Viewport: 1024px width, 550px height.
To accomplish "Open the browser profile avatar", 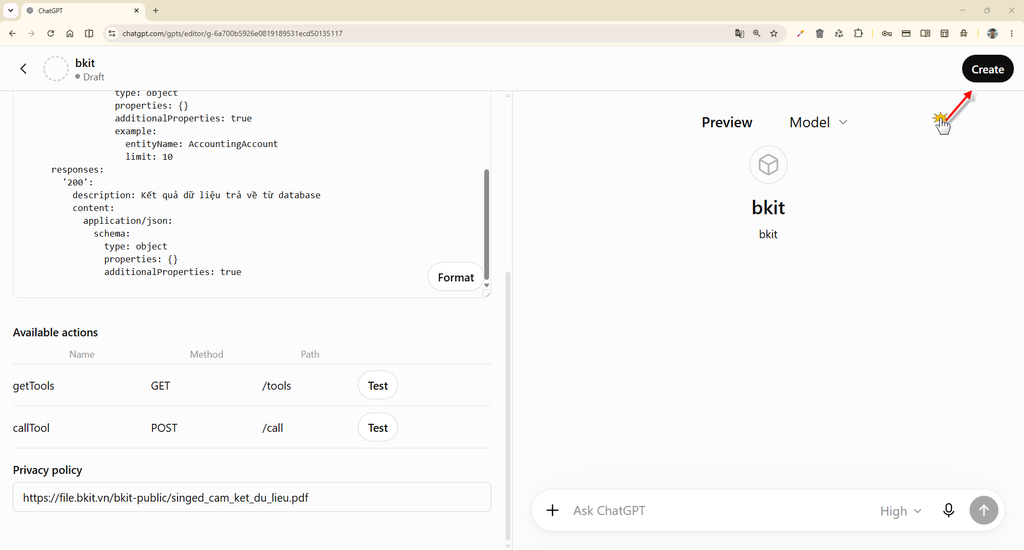I will pyautogui.click(x=992, y=33).
